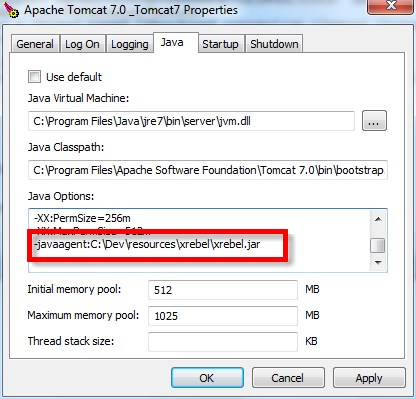
Task: Enable the Use default checkbox
Action: [34, 77]
